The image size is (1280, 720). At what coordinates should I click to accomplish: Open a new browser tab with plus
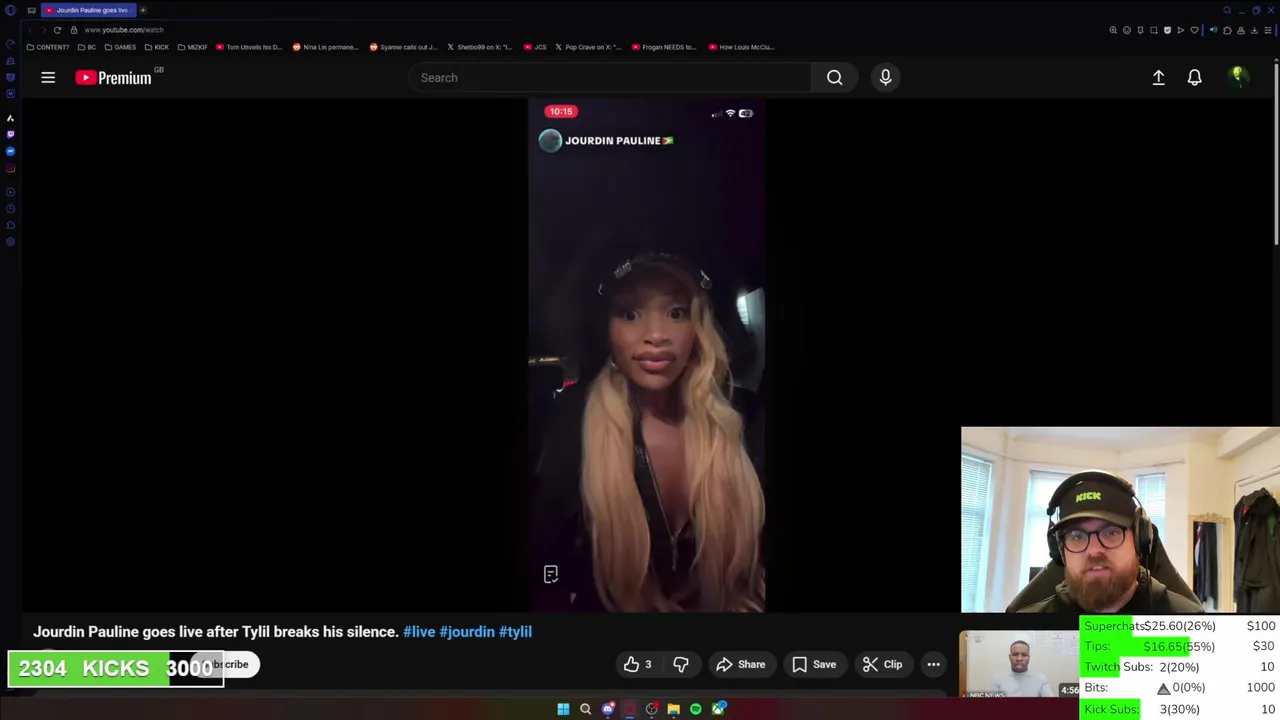[x=143, y=10]
